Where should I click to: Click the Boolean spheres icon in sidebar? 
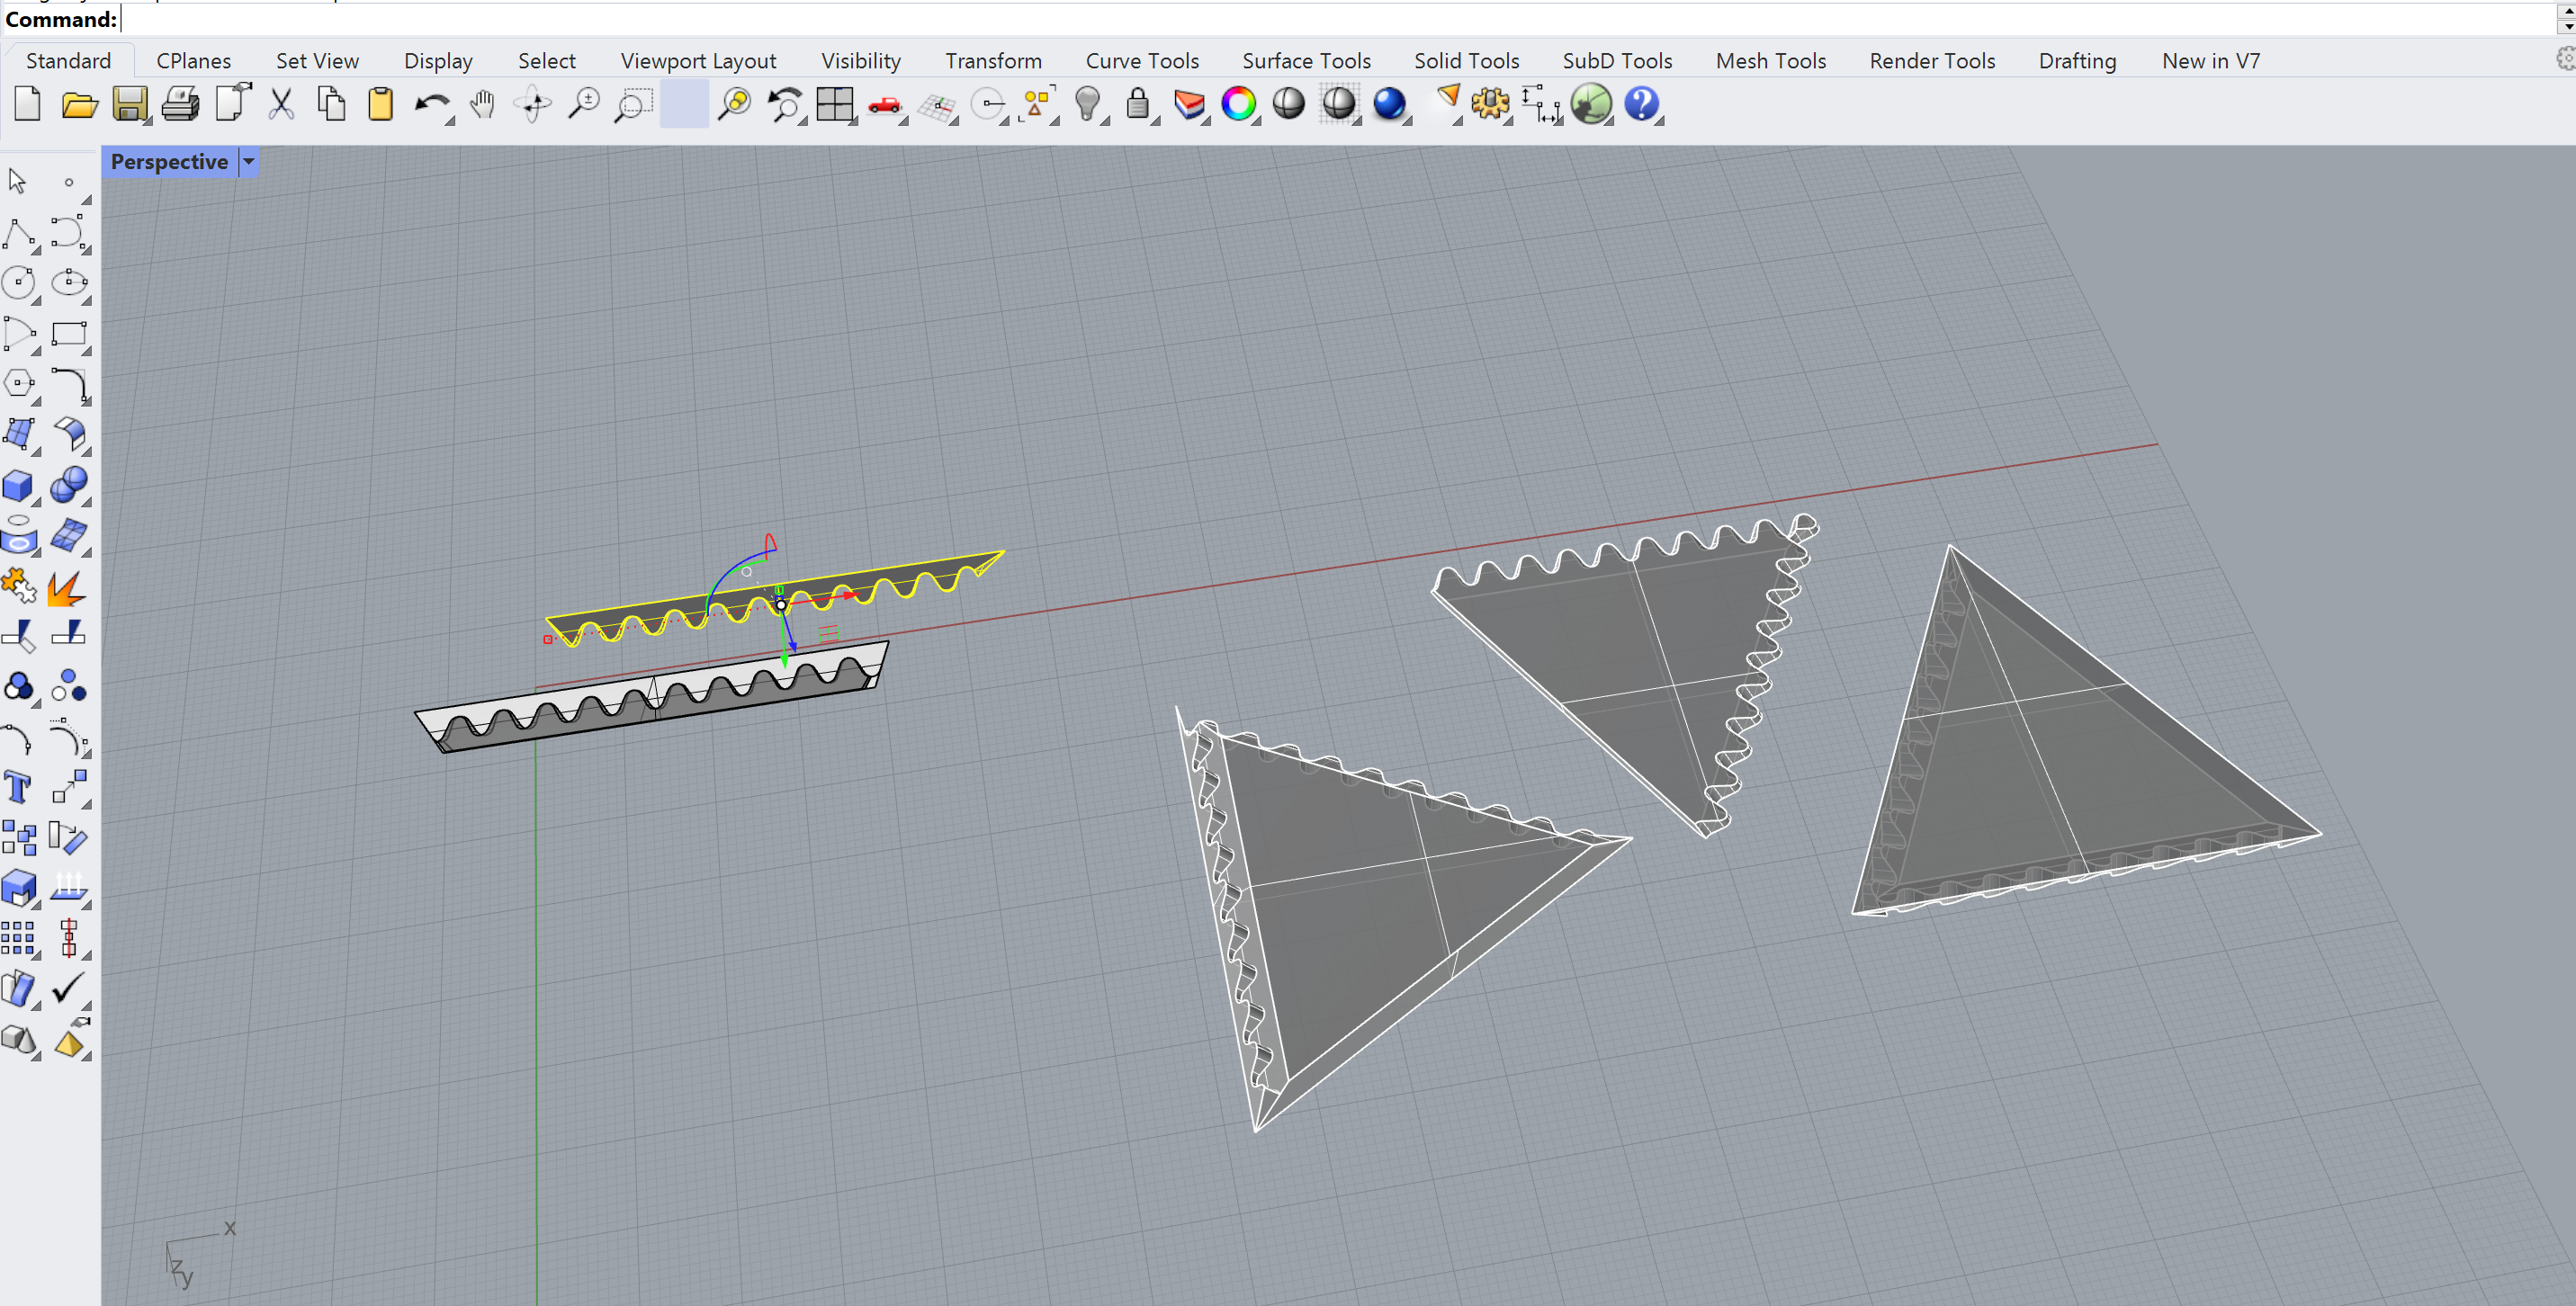[x=69, y=486]
